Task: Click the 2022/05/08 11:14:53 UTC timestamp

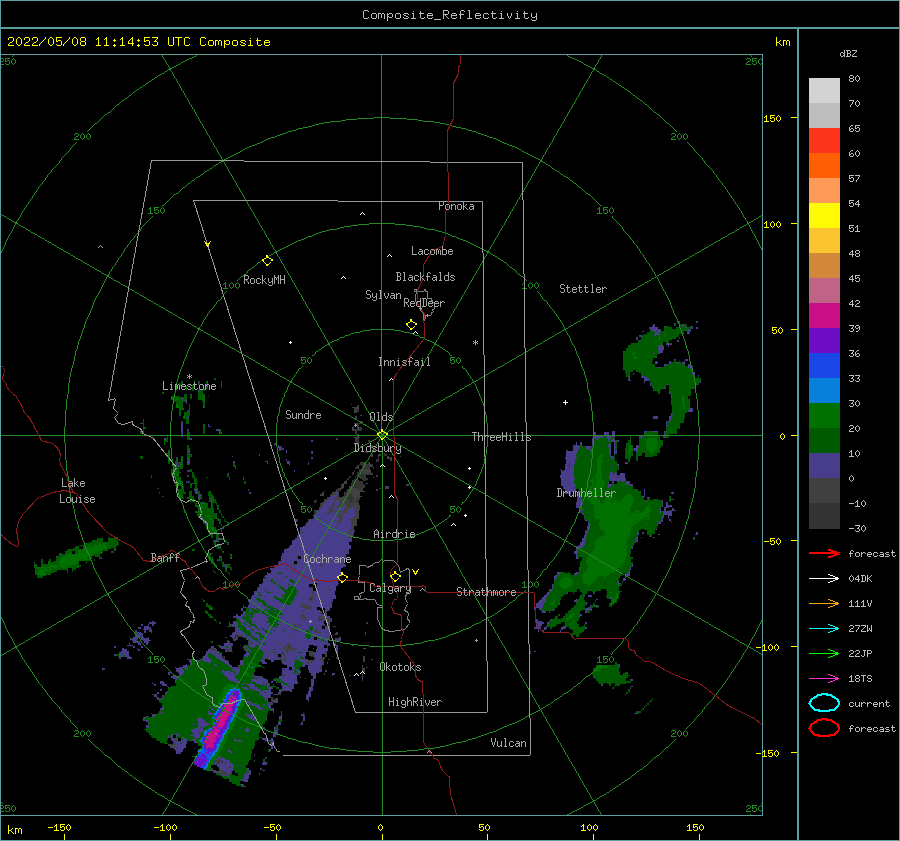Action: click(139, 42)
